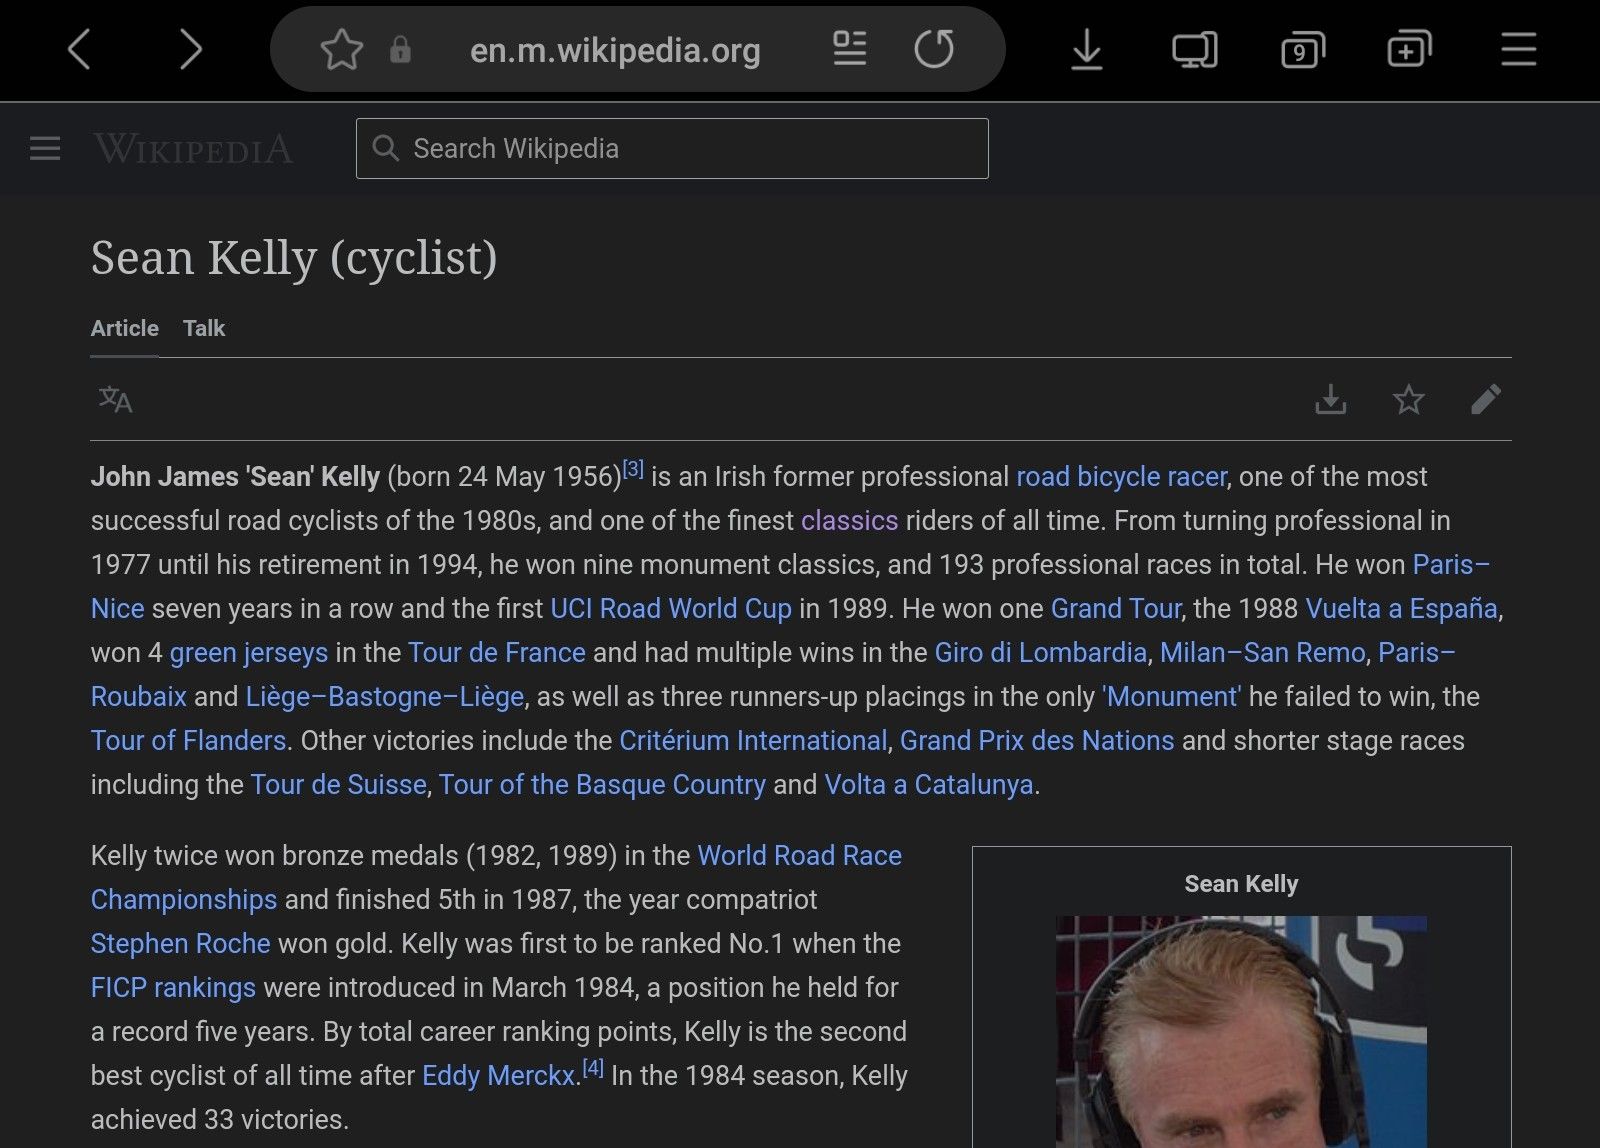Screen dimensions: 1600x1148
Task: Follow the Eddy Merckx link
Action: [x=498, y=1076]
